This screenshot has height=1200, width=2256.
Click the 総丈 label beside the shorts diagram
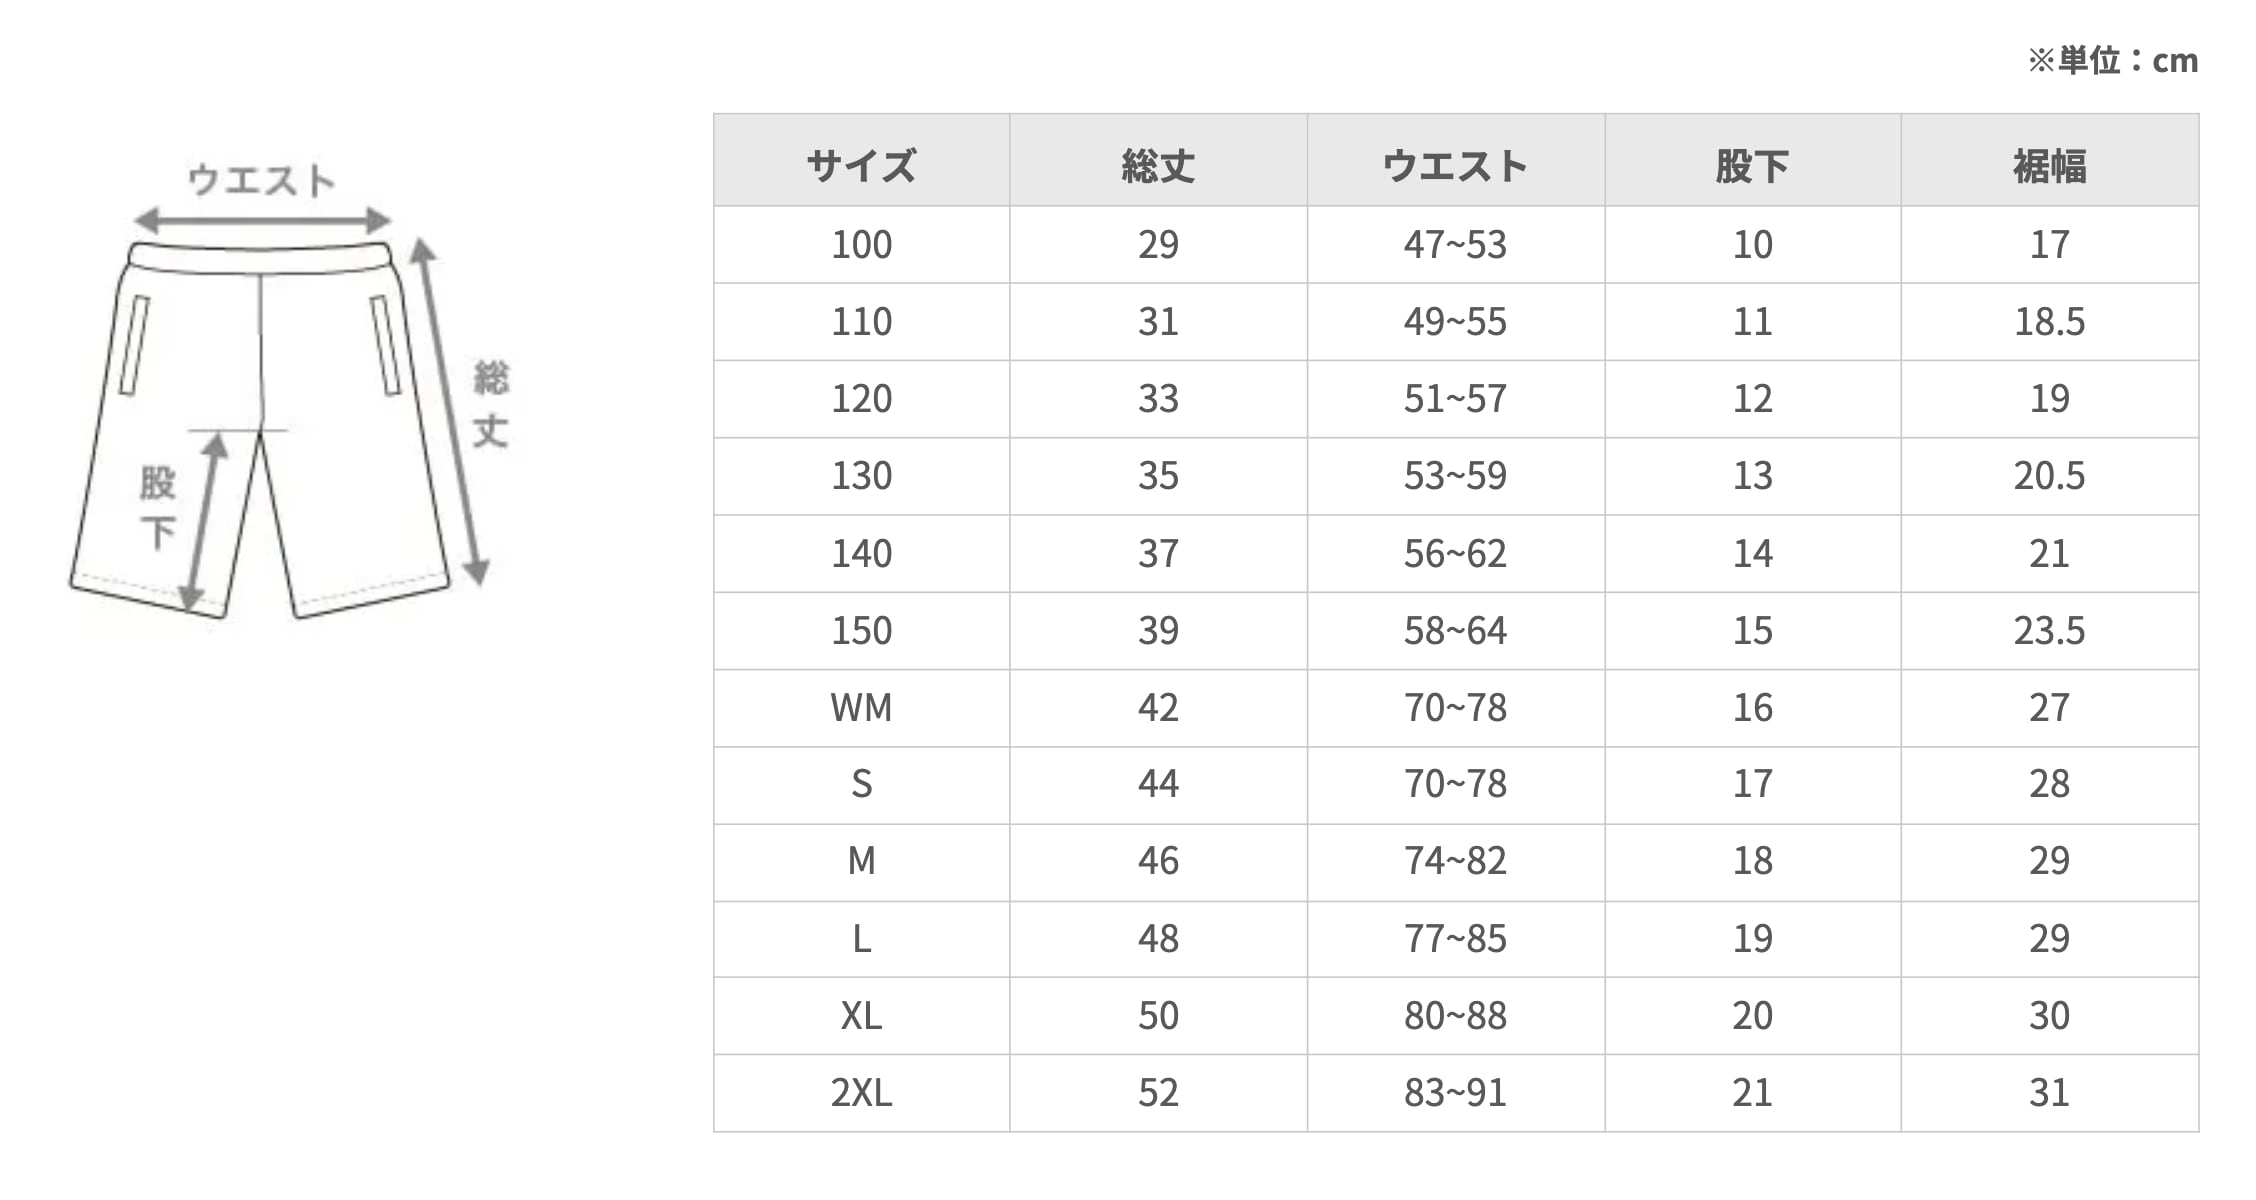click(491, 404)
